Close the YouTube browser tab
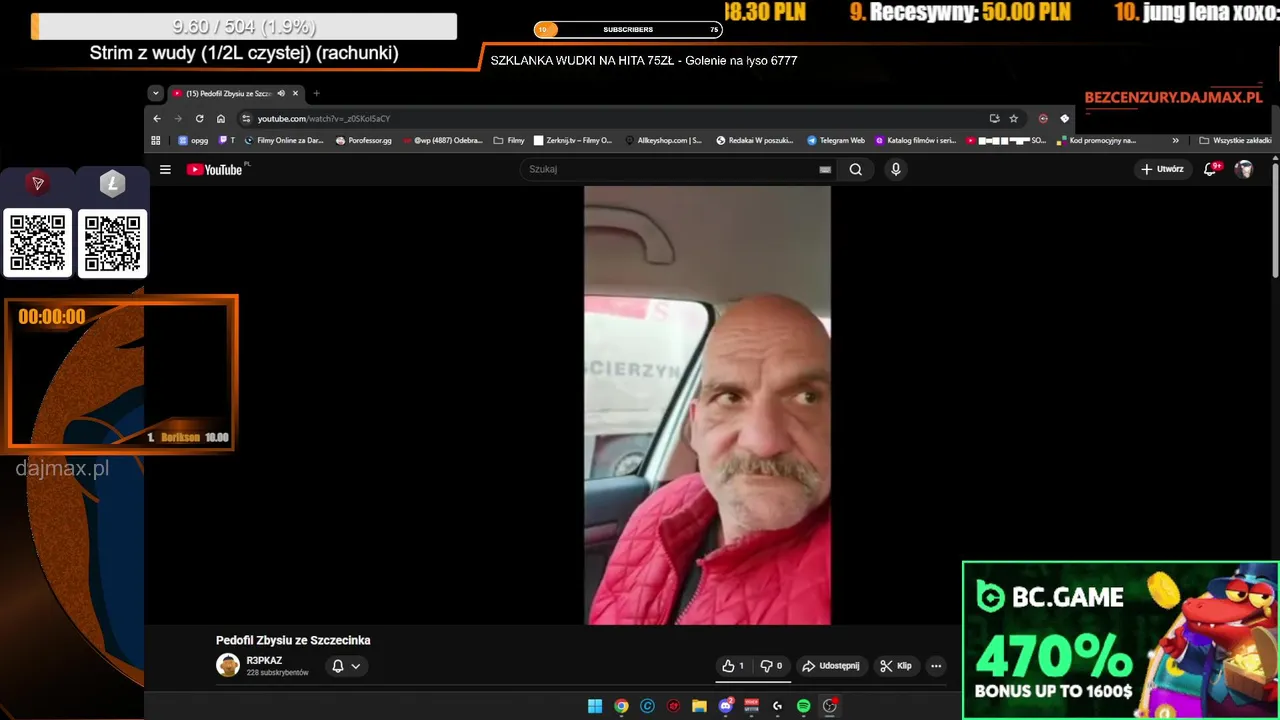Image resolution: width=1280 pixels, height=720 pixels. click(x=295, y=93)
